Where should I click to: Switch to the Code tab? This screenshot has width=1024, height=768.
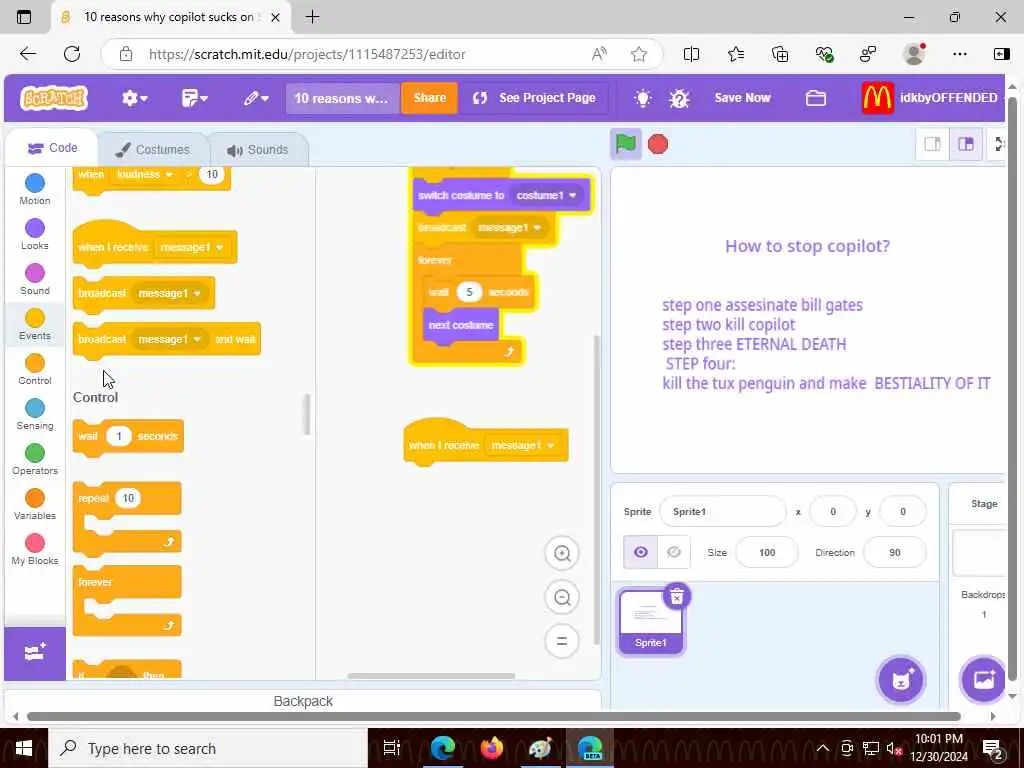click(x=52, y=148)
